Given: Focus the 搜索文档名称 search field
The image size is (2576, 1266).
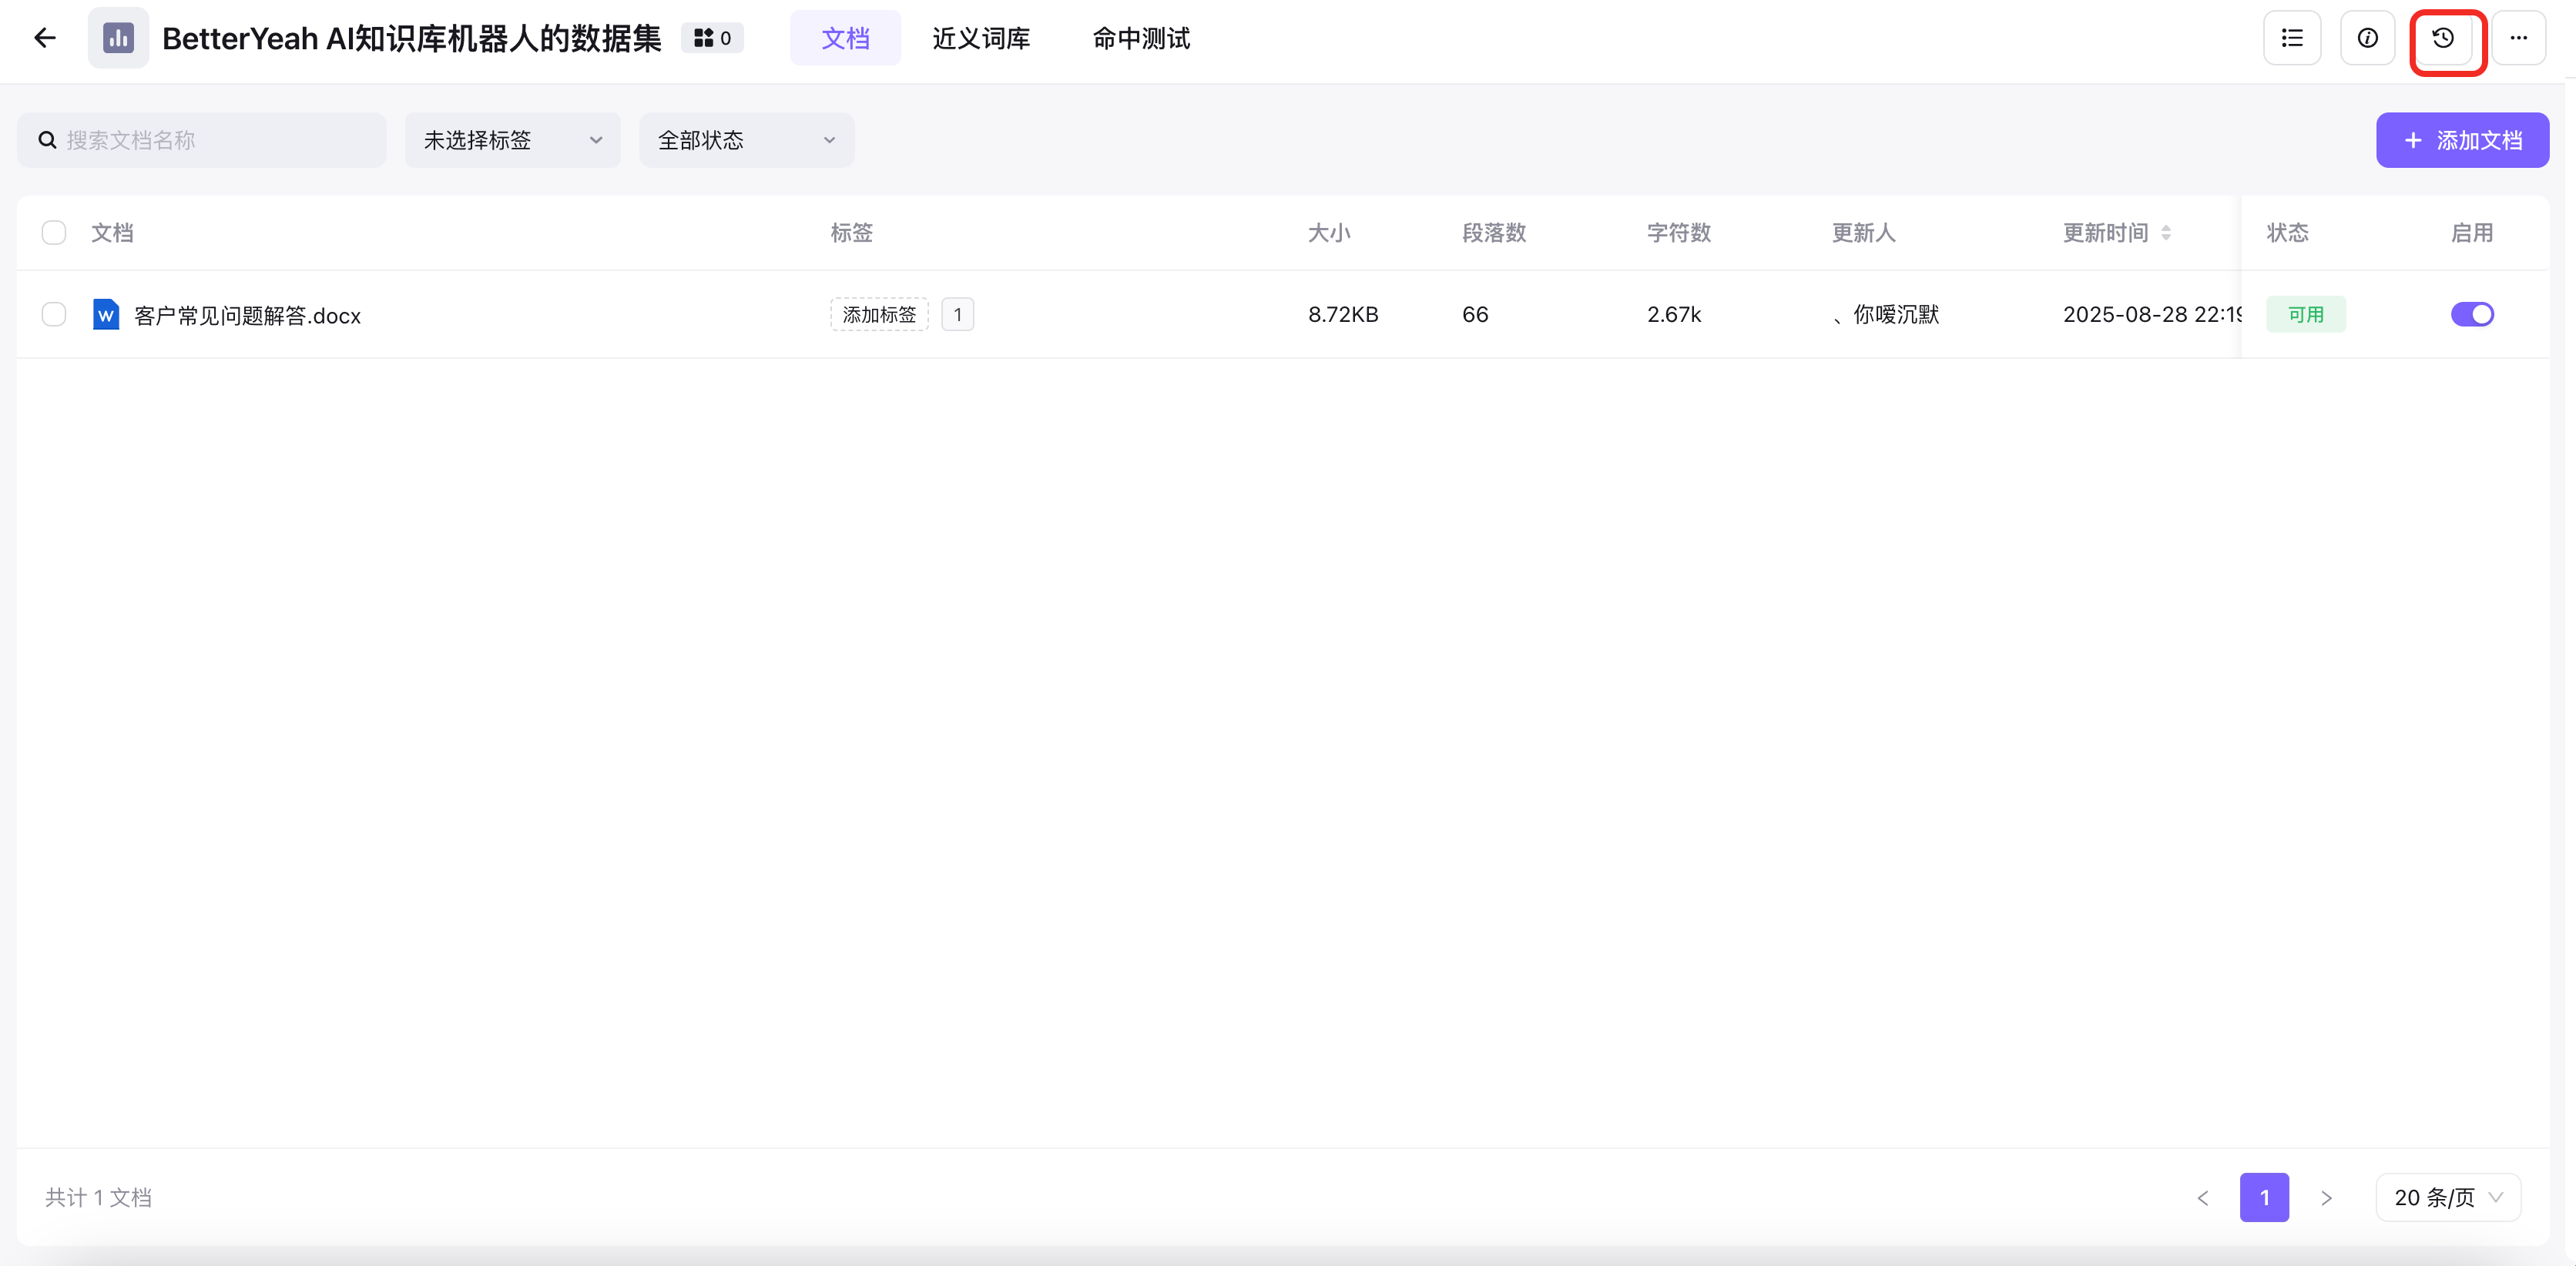Looking at the screenshot, I should pyautogui.click(x=202, y=140).
